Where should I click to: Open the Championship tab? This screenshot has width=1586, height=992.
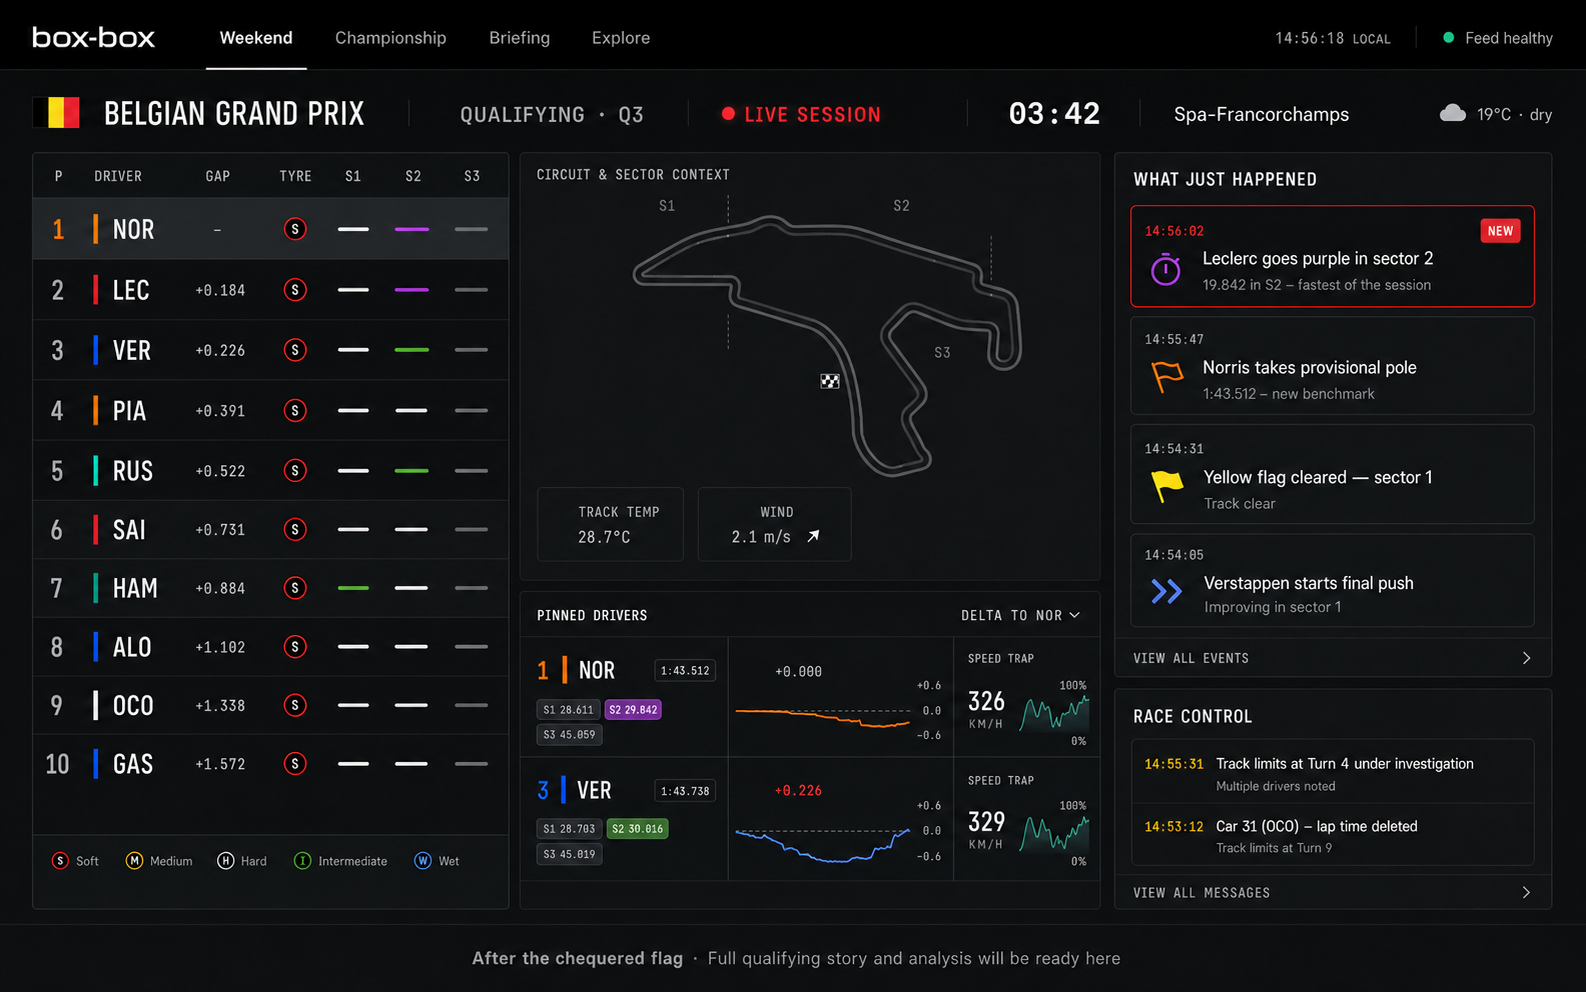pos(390,38)
